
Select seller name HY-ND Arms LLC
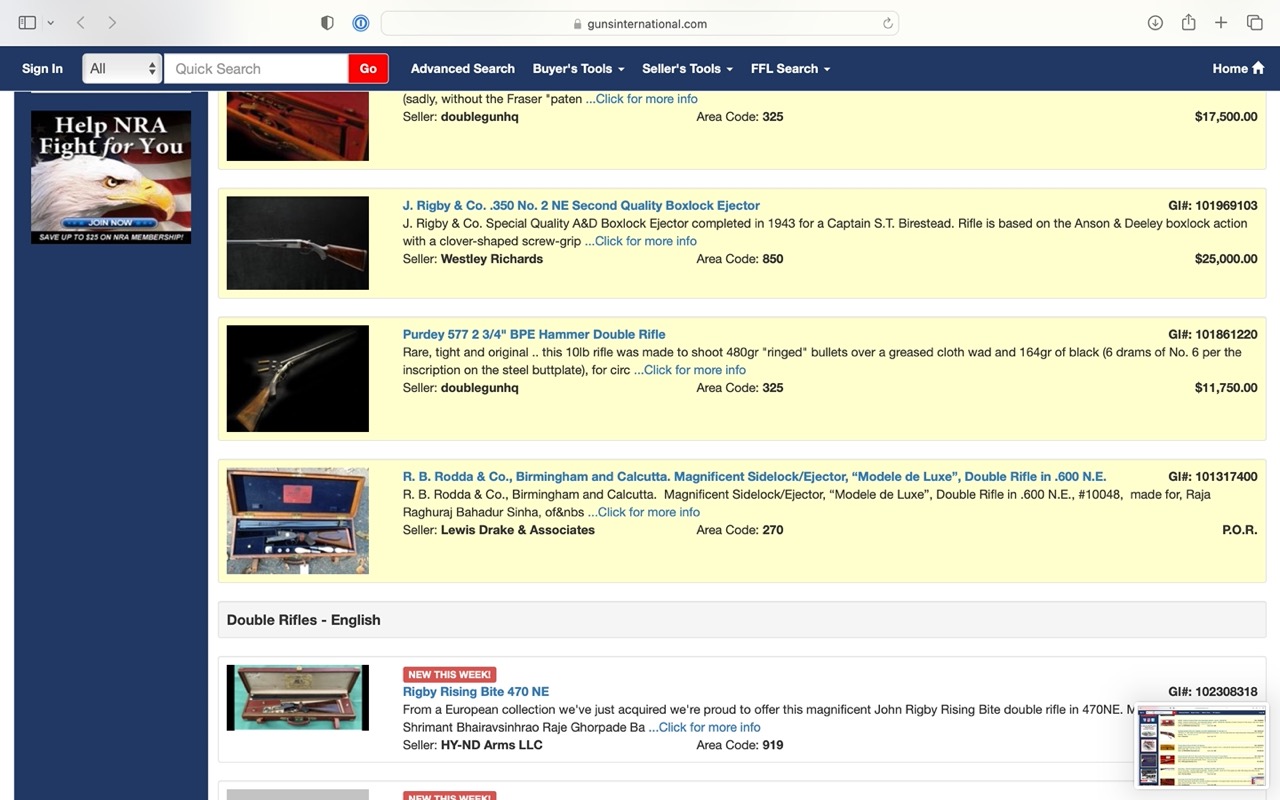tap(492, 745)
